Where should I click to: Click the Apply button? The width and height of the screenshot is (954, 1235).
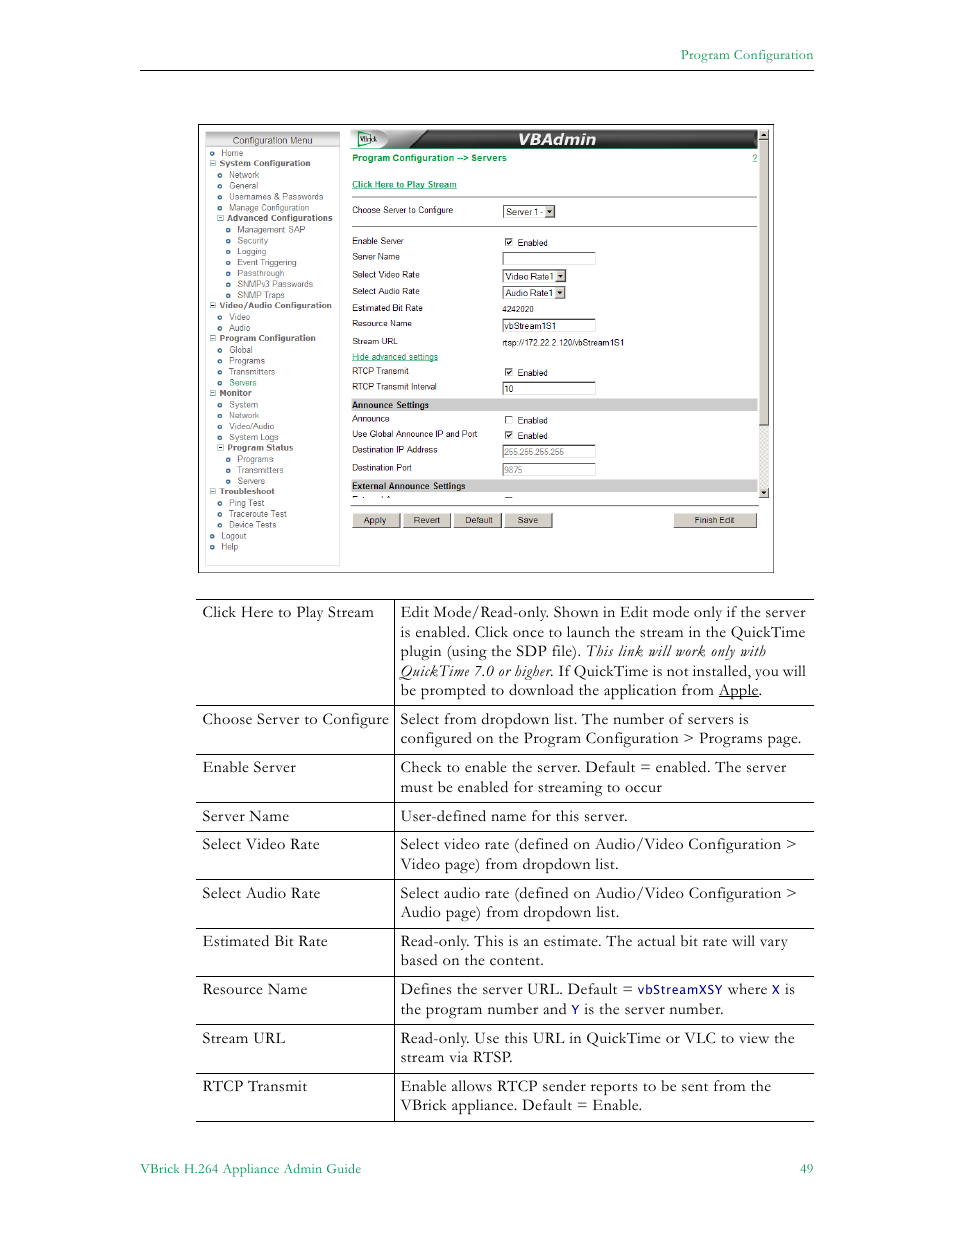(x=375, y=520)
